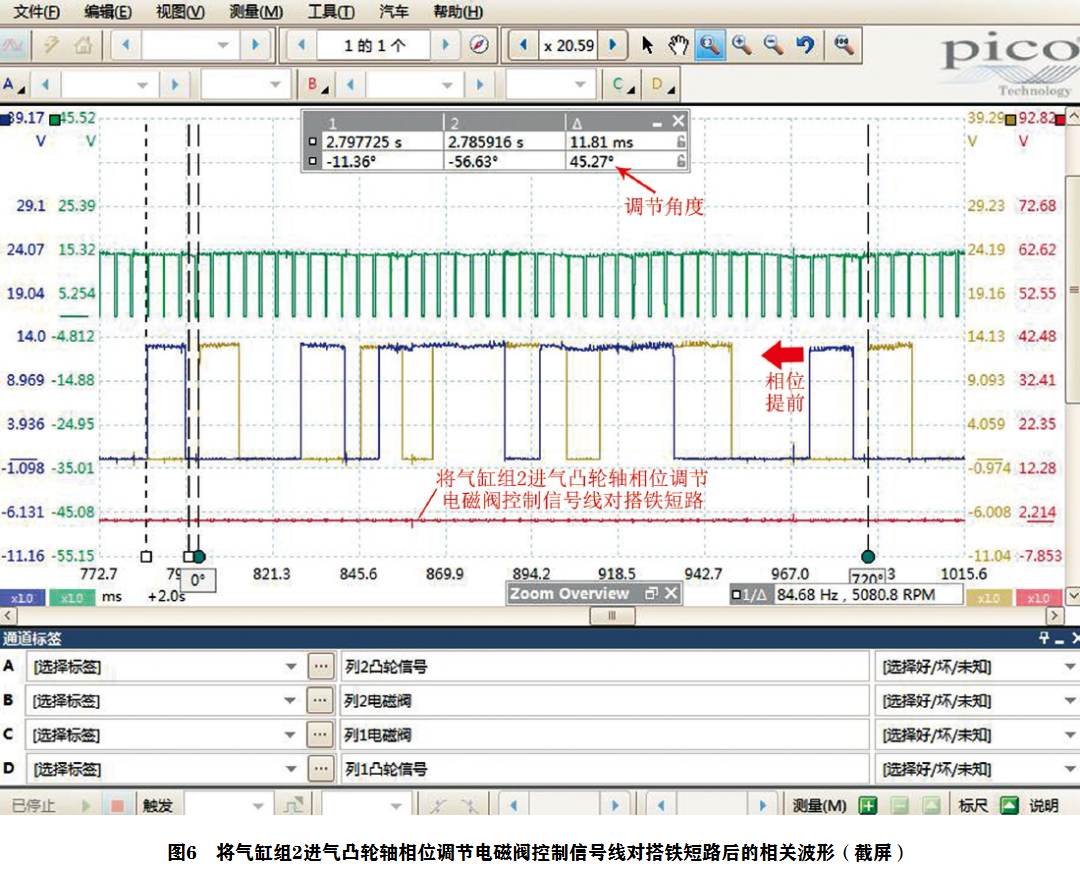The height and width of the screenshot is (876, 1080).
Task: Expand channel B input range dropdown
Action: 447,85
